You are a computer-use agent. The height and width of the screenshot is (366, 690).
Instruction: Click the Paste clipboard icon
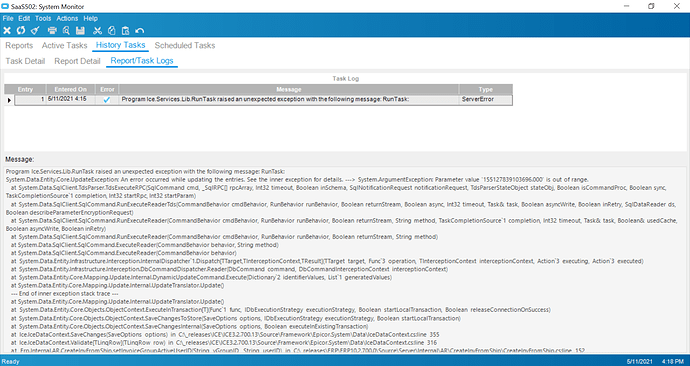(x=125, y=30)
